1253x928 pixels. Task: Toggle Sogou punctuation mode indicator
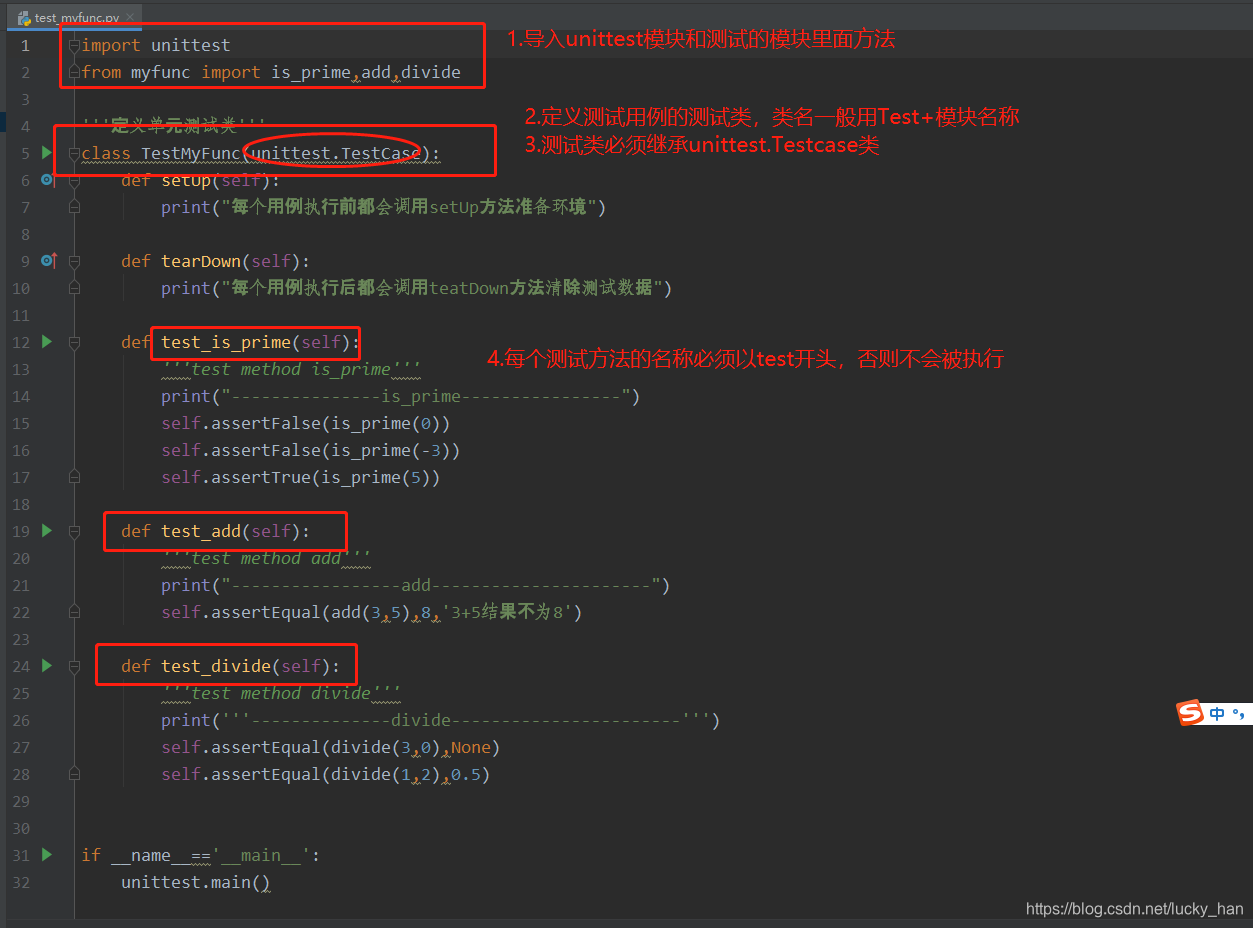point(1239,714)
